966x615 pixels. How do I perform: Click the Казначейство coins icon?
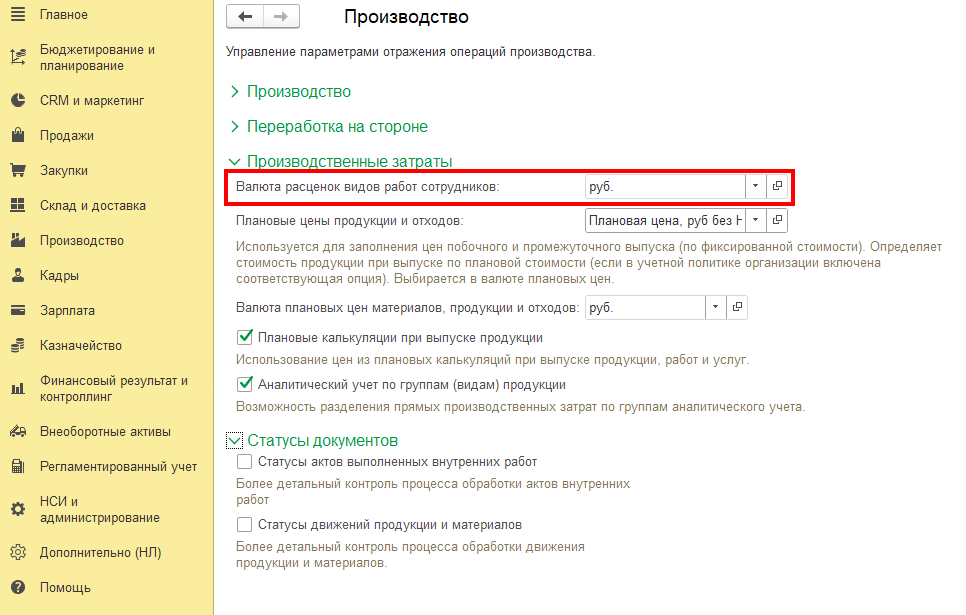coord(18,345)
